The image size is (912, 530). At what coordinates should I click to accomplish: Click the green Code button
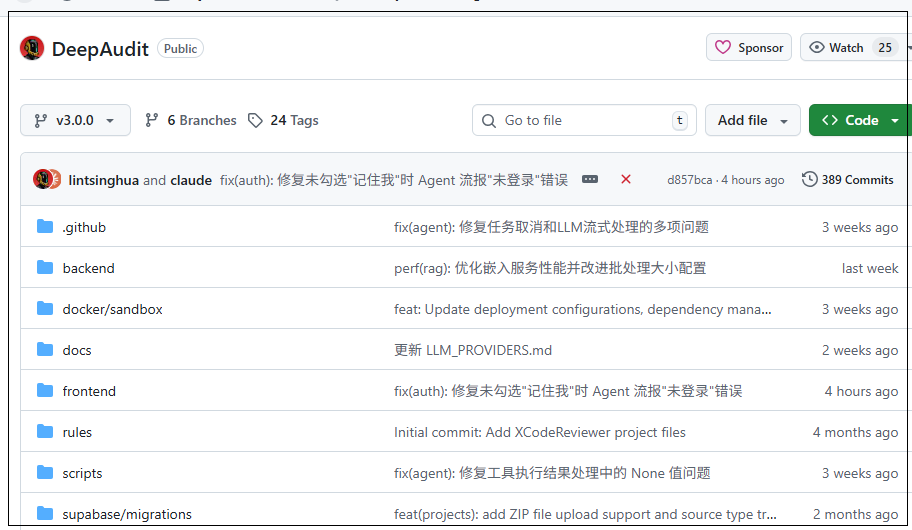pos(850,120)
